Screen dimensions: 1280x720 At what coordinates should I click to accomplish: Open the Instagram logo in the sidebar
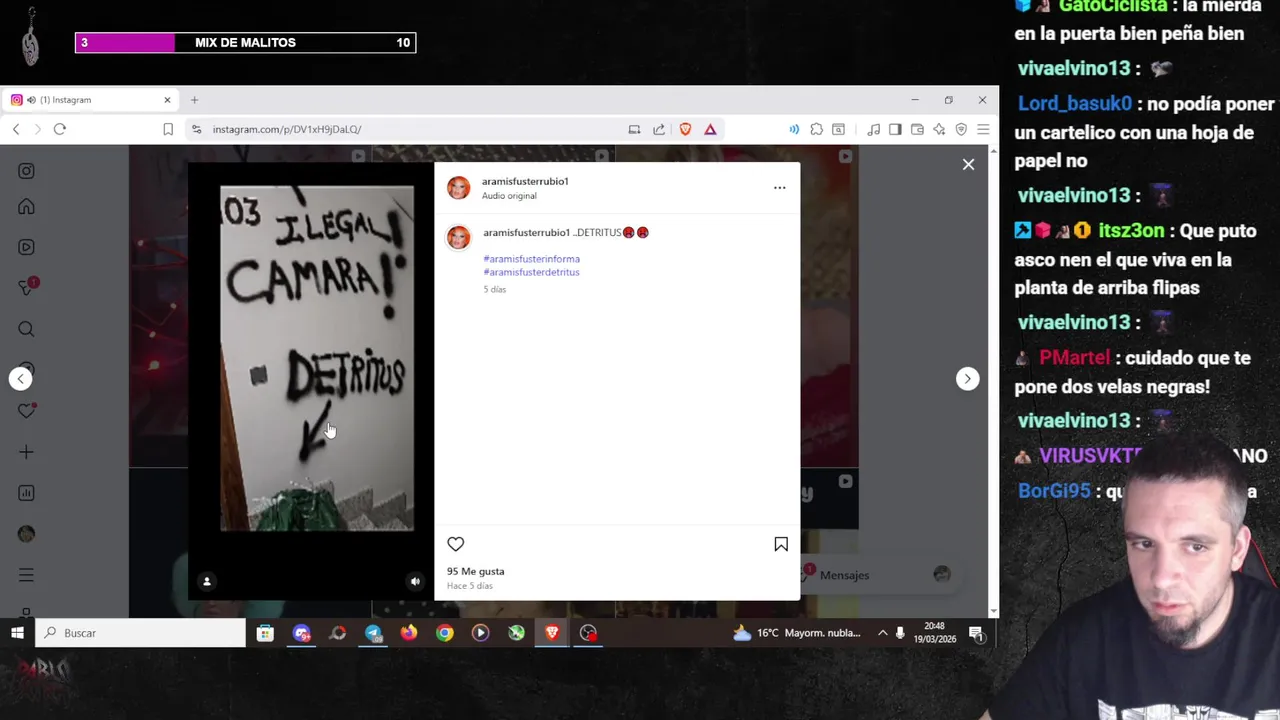click(26, 171)
